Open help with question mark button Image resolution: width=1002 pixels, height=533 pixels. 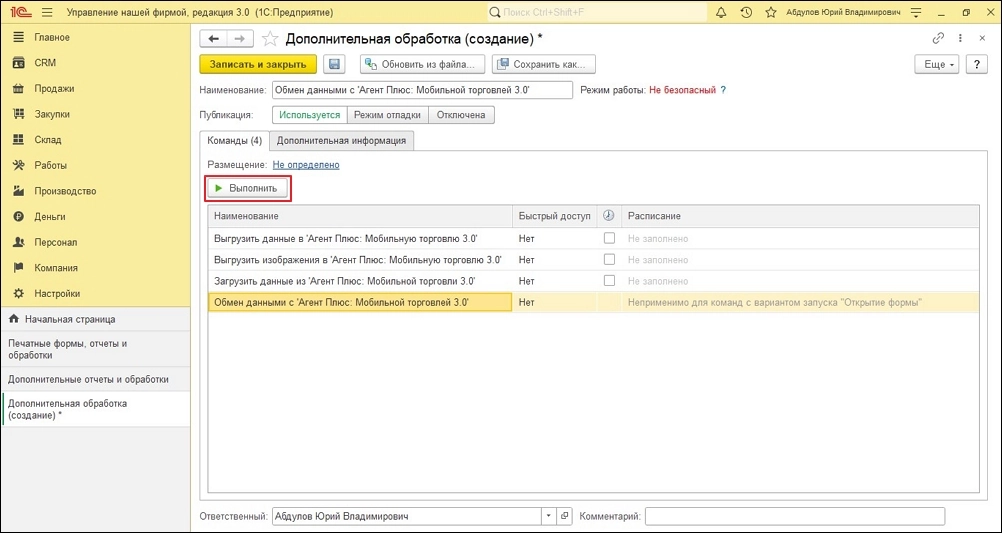pos(976,65)
